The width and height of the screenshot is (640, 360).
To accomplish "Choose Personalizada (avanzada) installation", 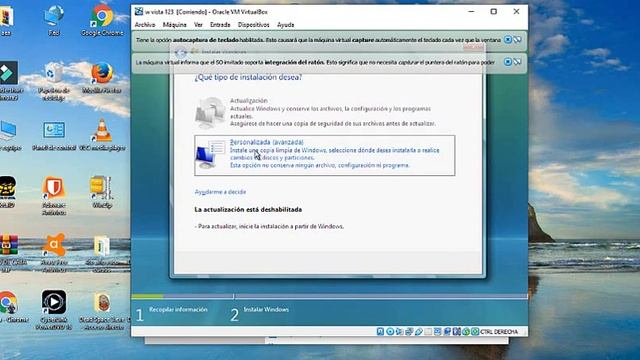I will point(324,155).
